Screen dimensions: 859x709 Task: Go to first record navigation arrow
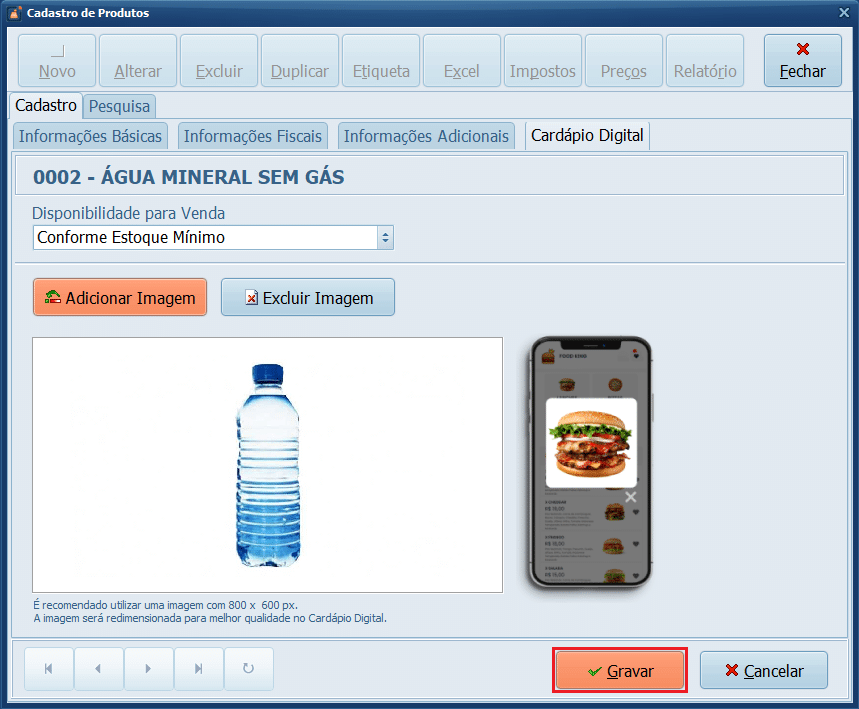(49, 668)
